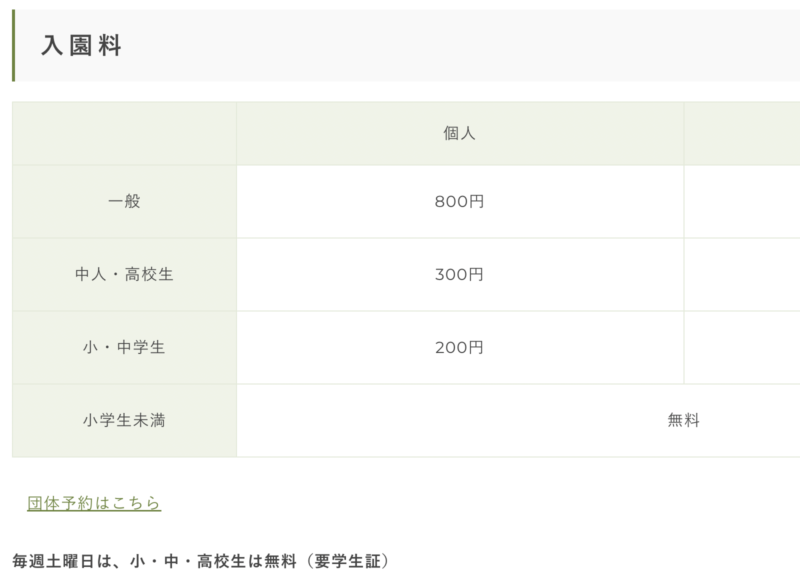Image resolution: width=800 pixels, height=581 pixels.
Task: Click the cut-off header cell right of 個人
Action: [x=742, y=133]
